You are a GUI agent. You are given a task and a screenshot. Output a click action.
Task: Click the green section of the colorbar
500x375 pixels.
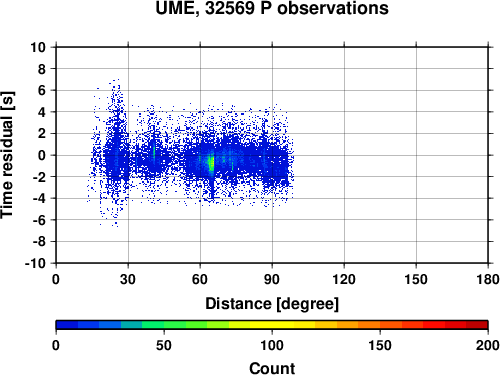click(175, 325)
